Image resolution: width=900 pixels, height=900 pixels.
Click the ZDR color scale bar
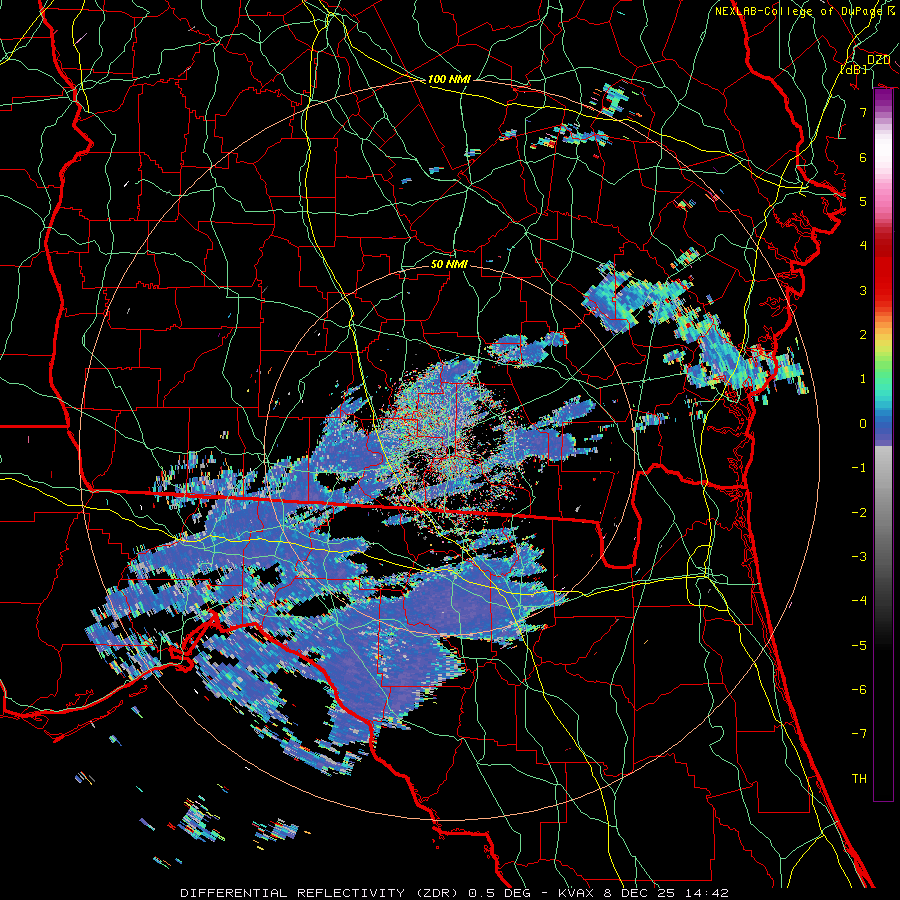pyautogui.click(x=883, y=445)
